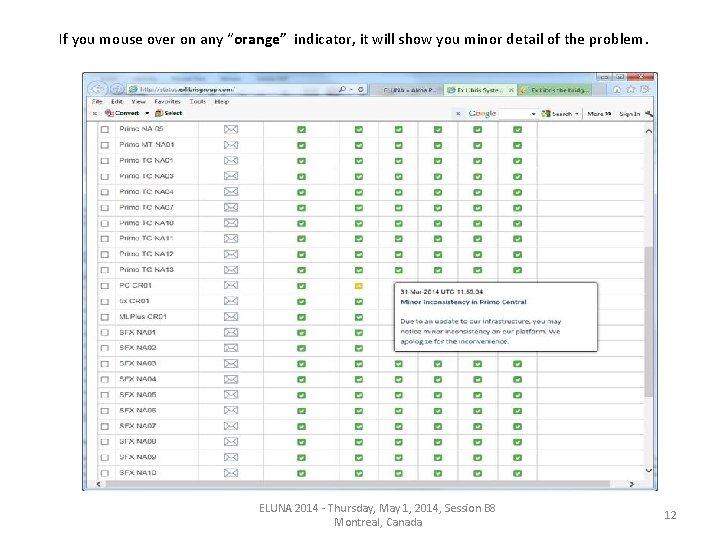Tick the checkbox for SFX NA09

click(x=105, y=457)
